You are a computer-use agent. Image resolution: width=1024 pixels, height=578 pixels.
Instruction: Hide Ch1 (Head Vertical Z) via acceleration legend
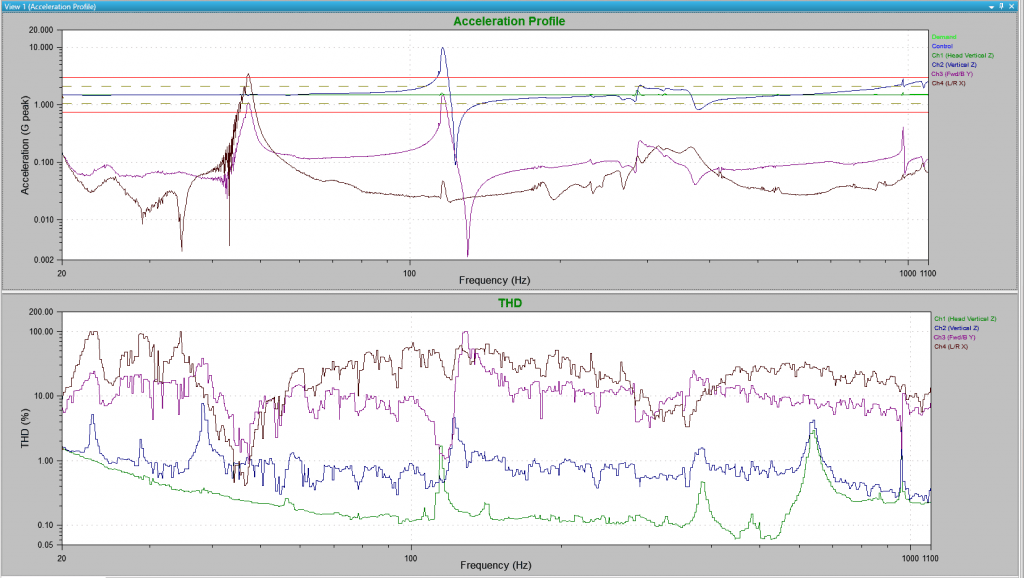[962, 55]
